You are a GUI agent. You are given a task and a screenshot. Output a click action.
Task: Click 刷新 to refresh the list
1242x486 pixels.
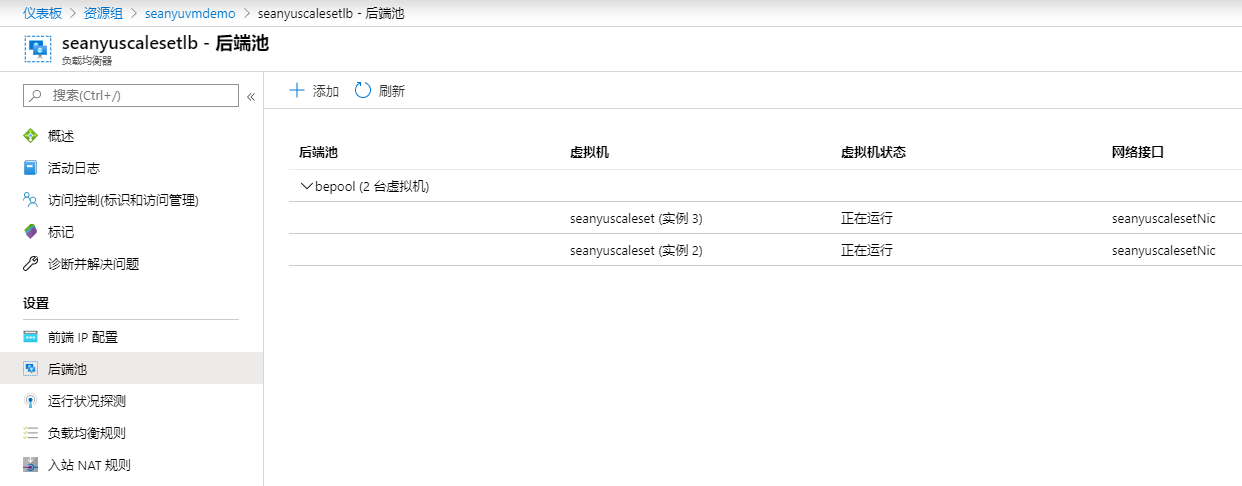[380, 91]
